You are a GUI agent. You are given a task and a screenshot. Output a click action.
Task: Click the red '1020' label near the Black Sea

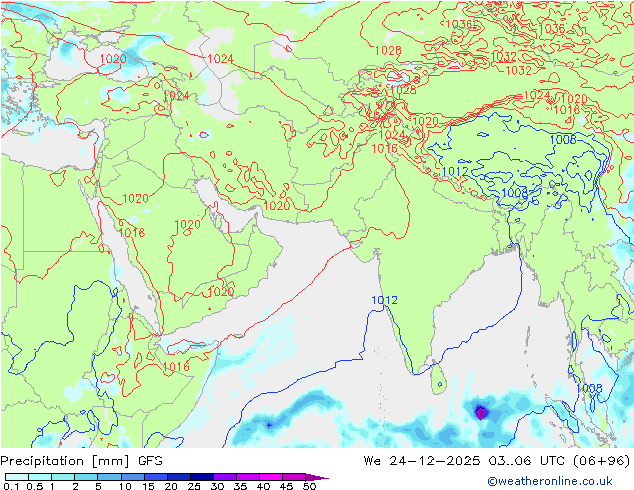point(113,59)
